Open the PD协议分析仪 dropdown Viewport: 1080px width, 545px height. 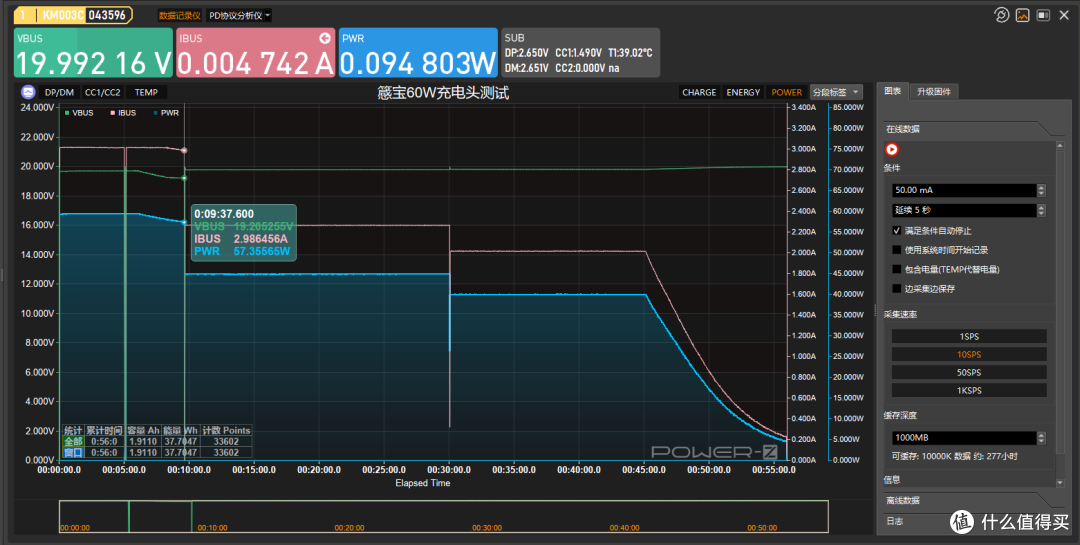coord(239,15)
